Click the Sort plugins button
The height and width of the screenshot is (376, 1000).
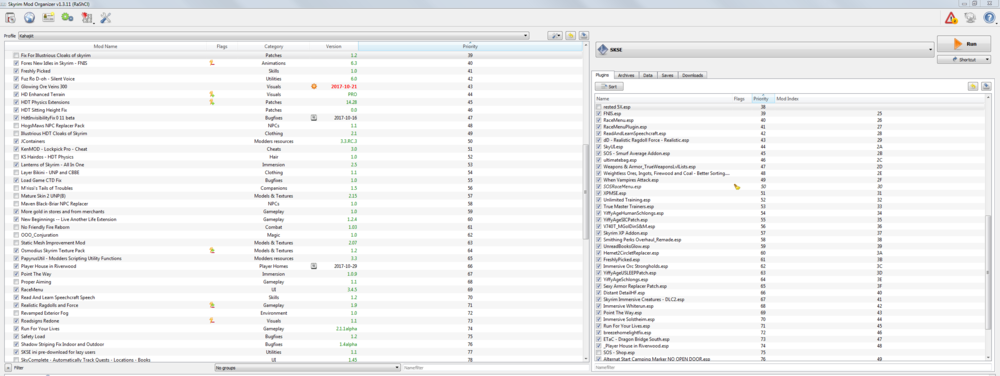tap(609, 86)
